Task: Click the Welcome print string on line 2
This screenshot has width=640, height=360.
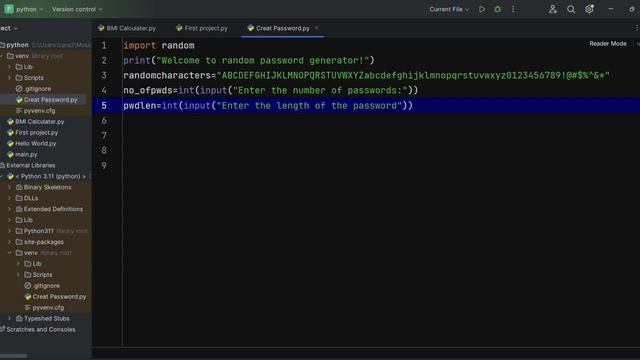Action: click(263, 60)
